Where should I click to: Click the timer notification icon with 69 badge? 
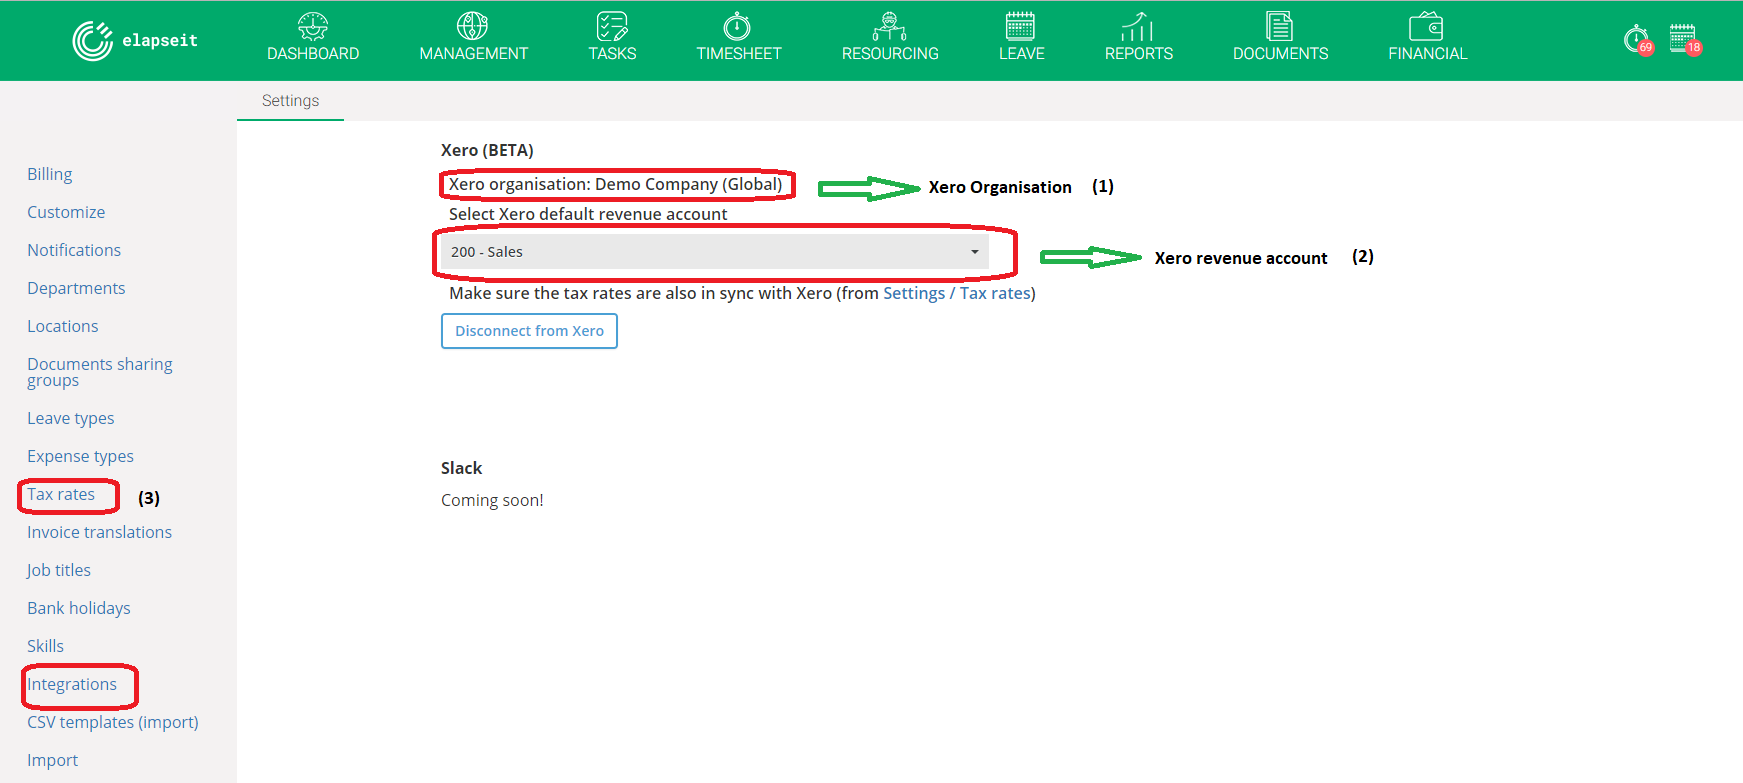1638,40
